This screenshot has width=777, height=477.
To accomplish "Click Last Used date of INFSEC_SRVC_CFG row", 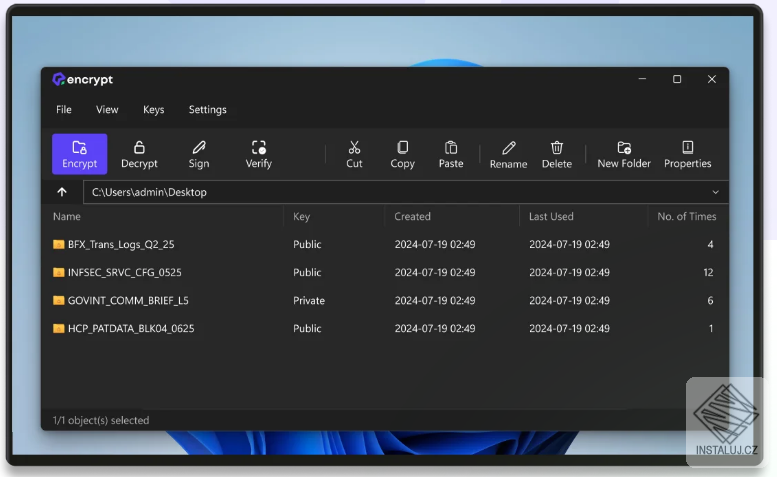I will pos(569,272).
